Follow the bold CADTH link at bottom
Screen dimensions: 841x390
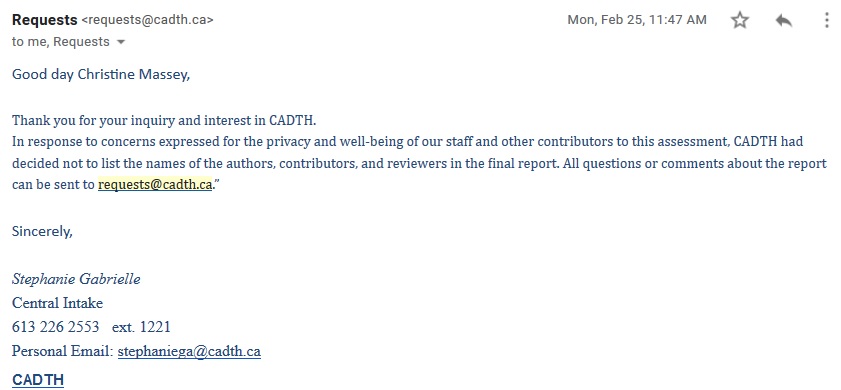point(38,380)
